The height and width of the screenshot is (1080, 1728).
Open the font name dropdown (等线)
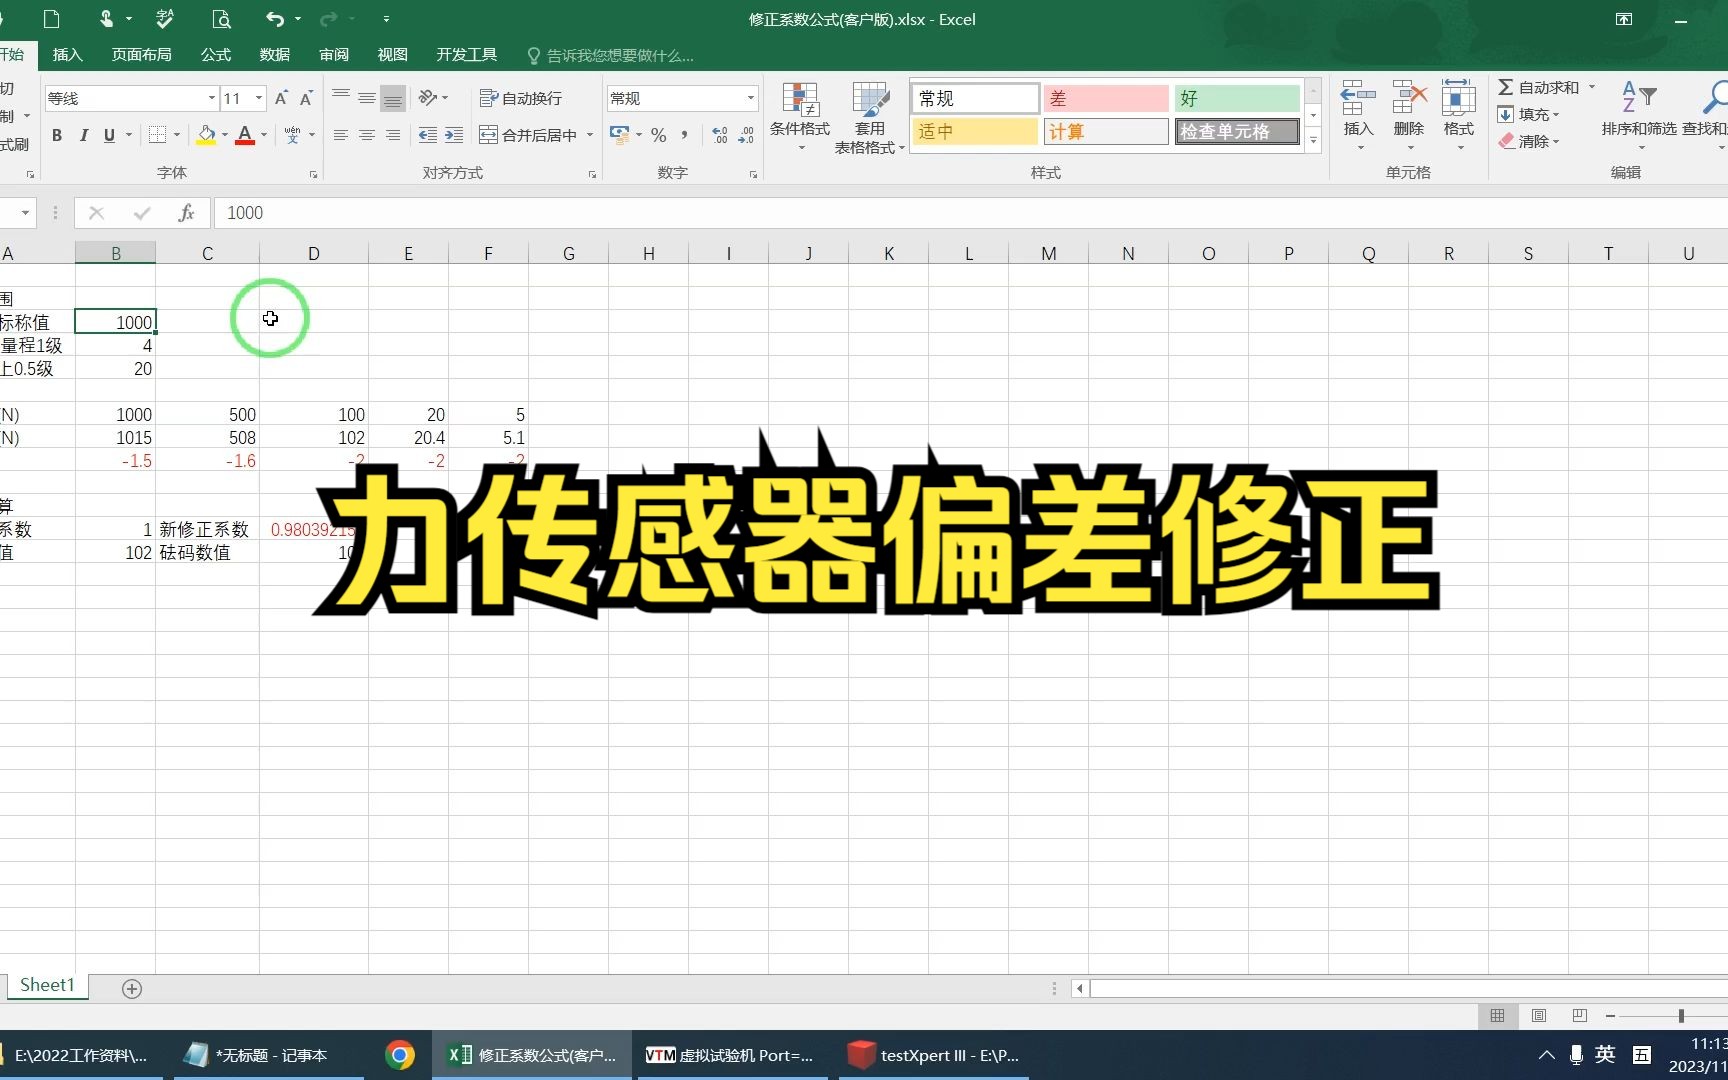pyautogui.click(x=212, y=98)
